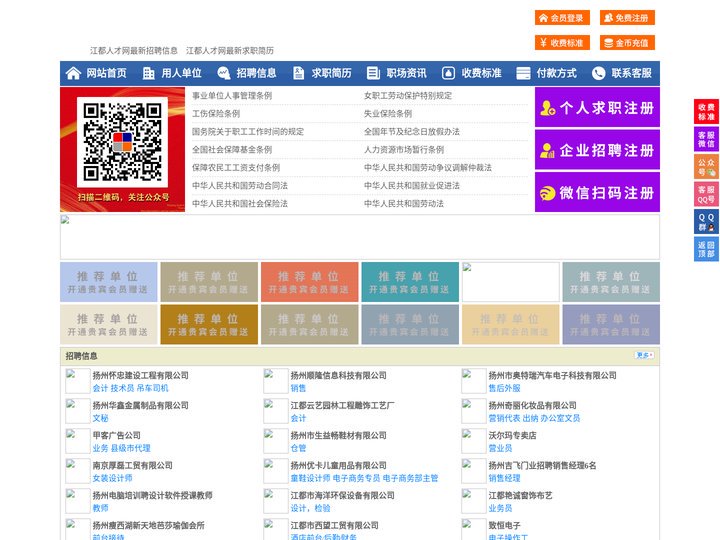Click the QR code image
The image size is (720, 540).
click(122, 142)
